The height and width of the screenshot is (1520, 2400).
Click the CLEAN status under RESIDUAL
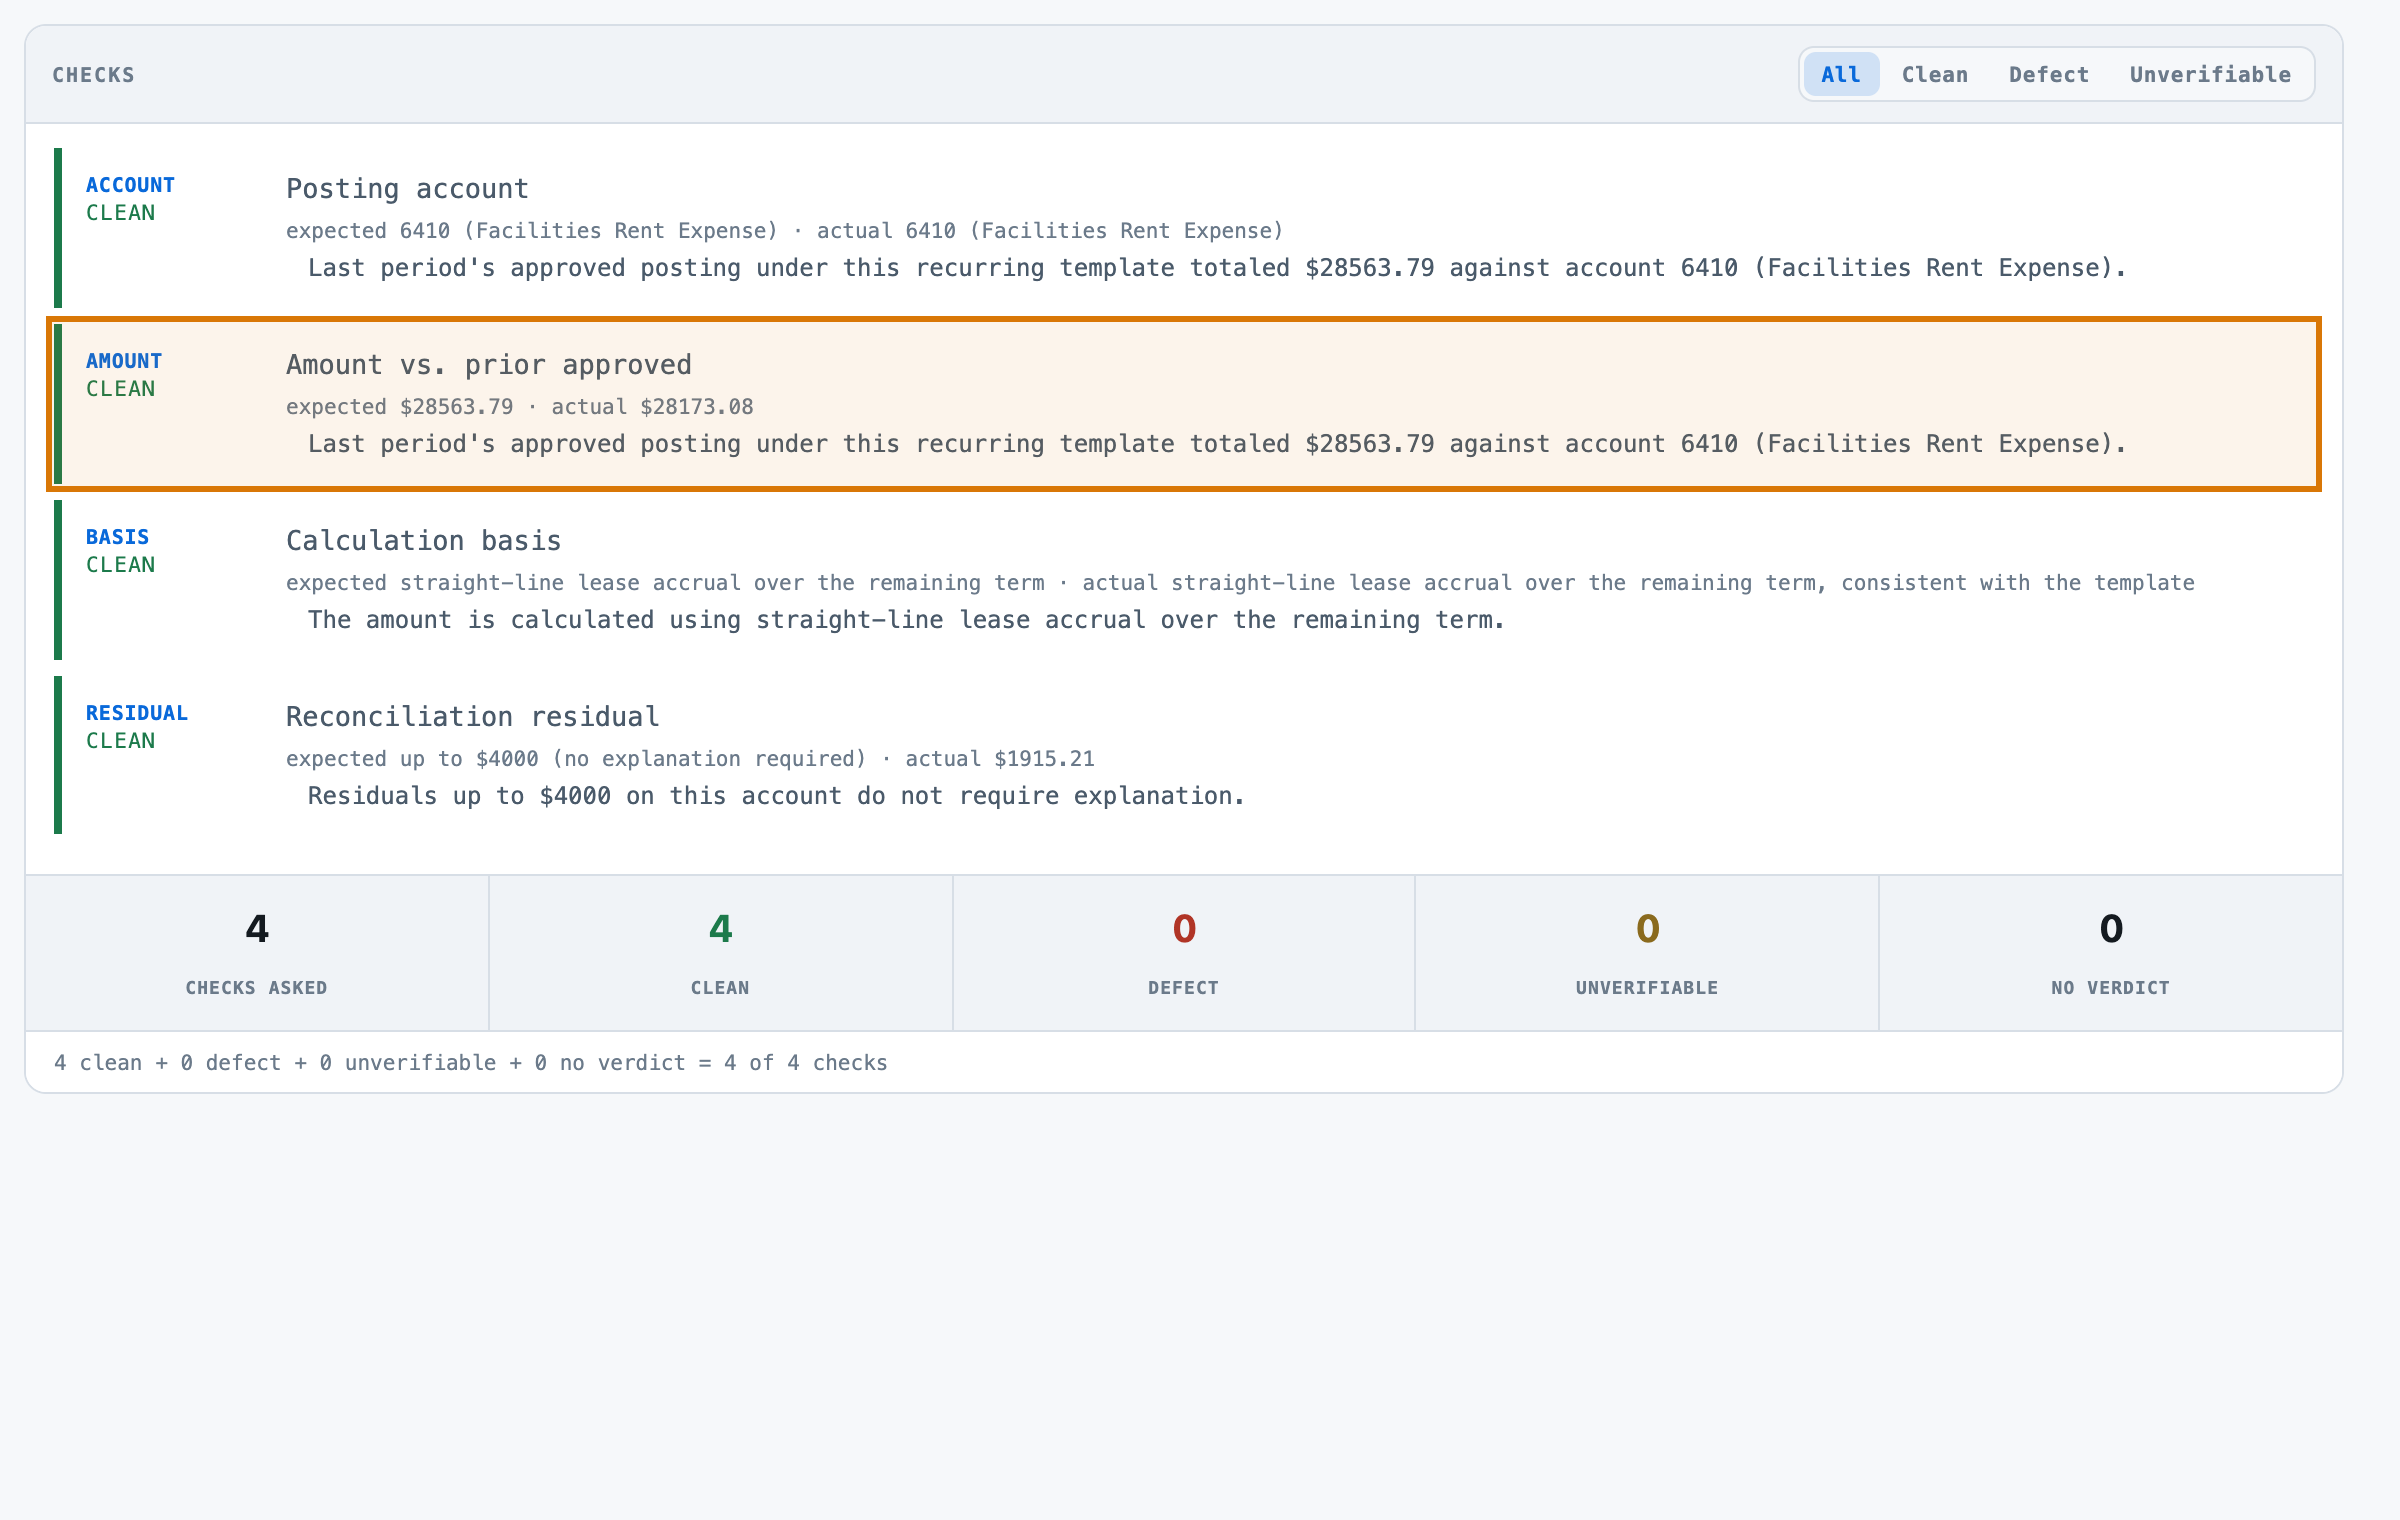coord(120,741)
